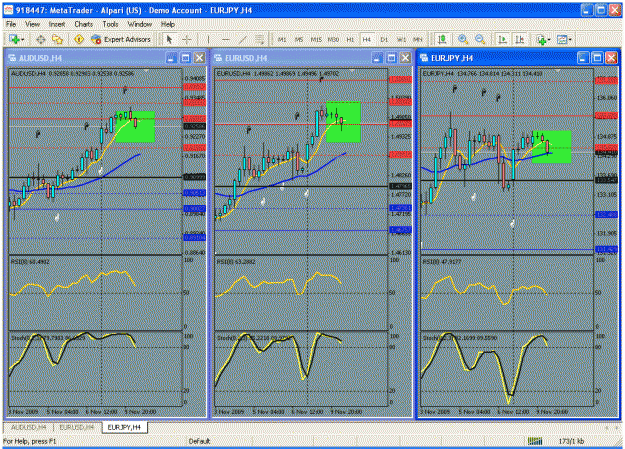
Task: Switch timeframe to M15
Action: tap(316, 39)
